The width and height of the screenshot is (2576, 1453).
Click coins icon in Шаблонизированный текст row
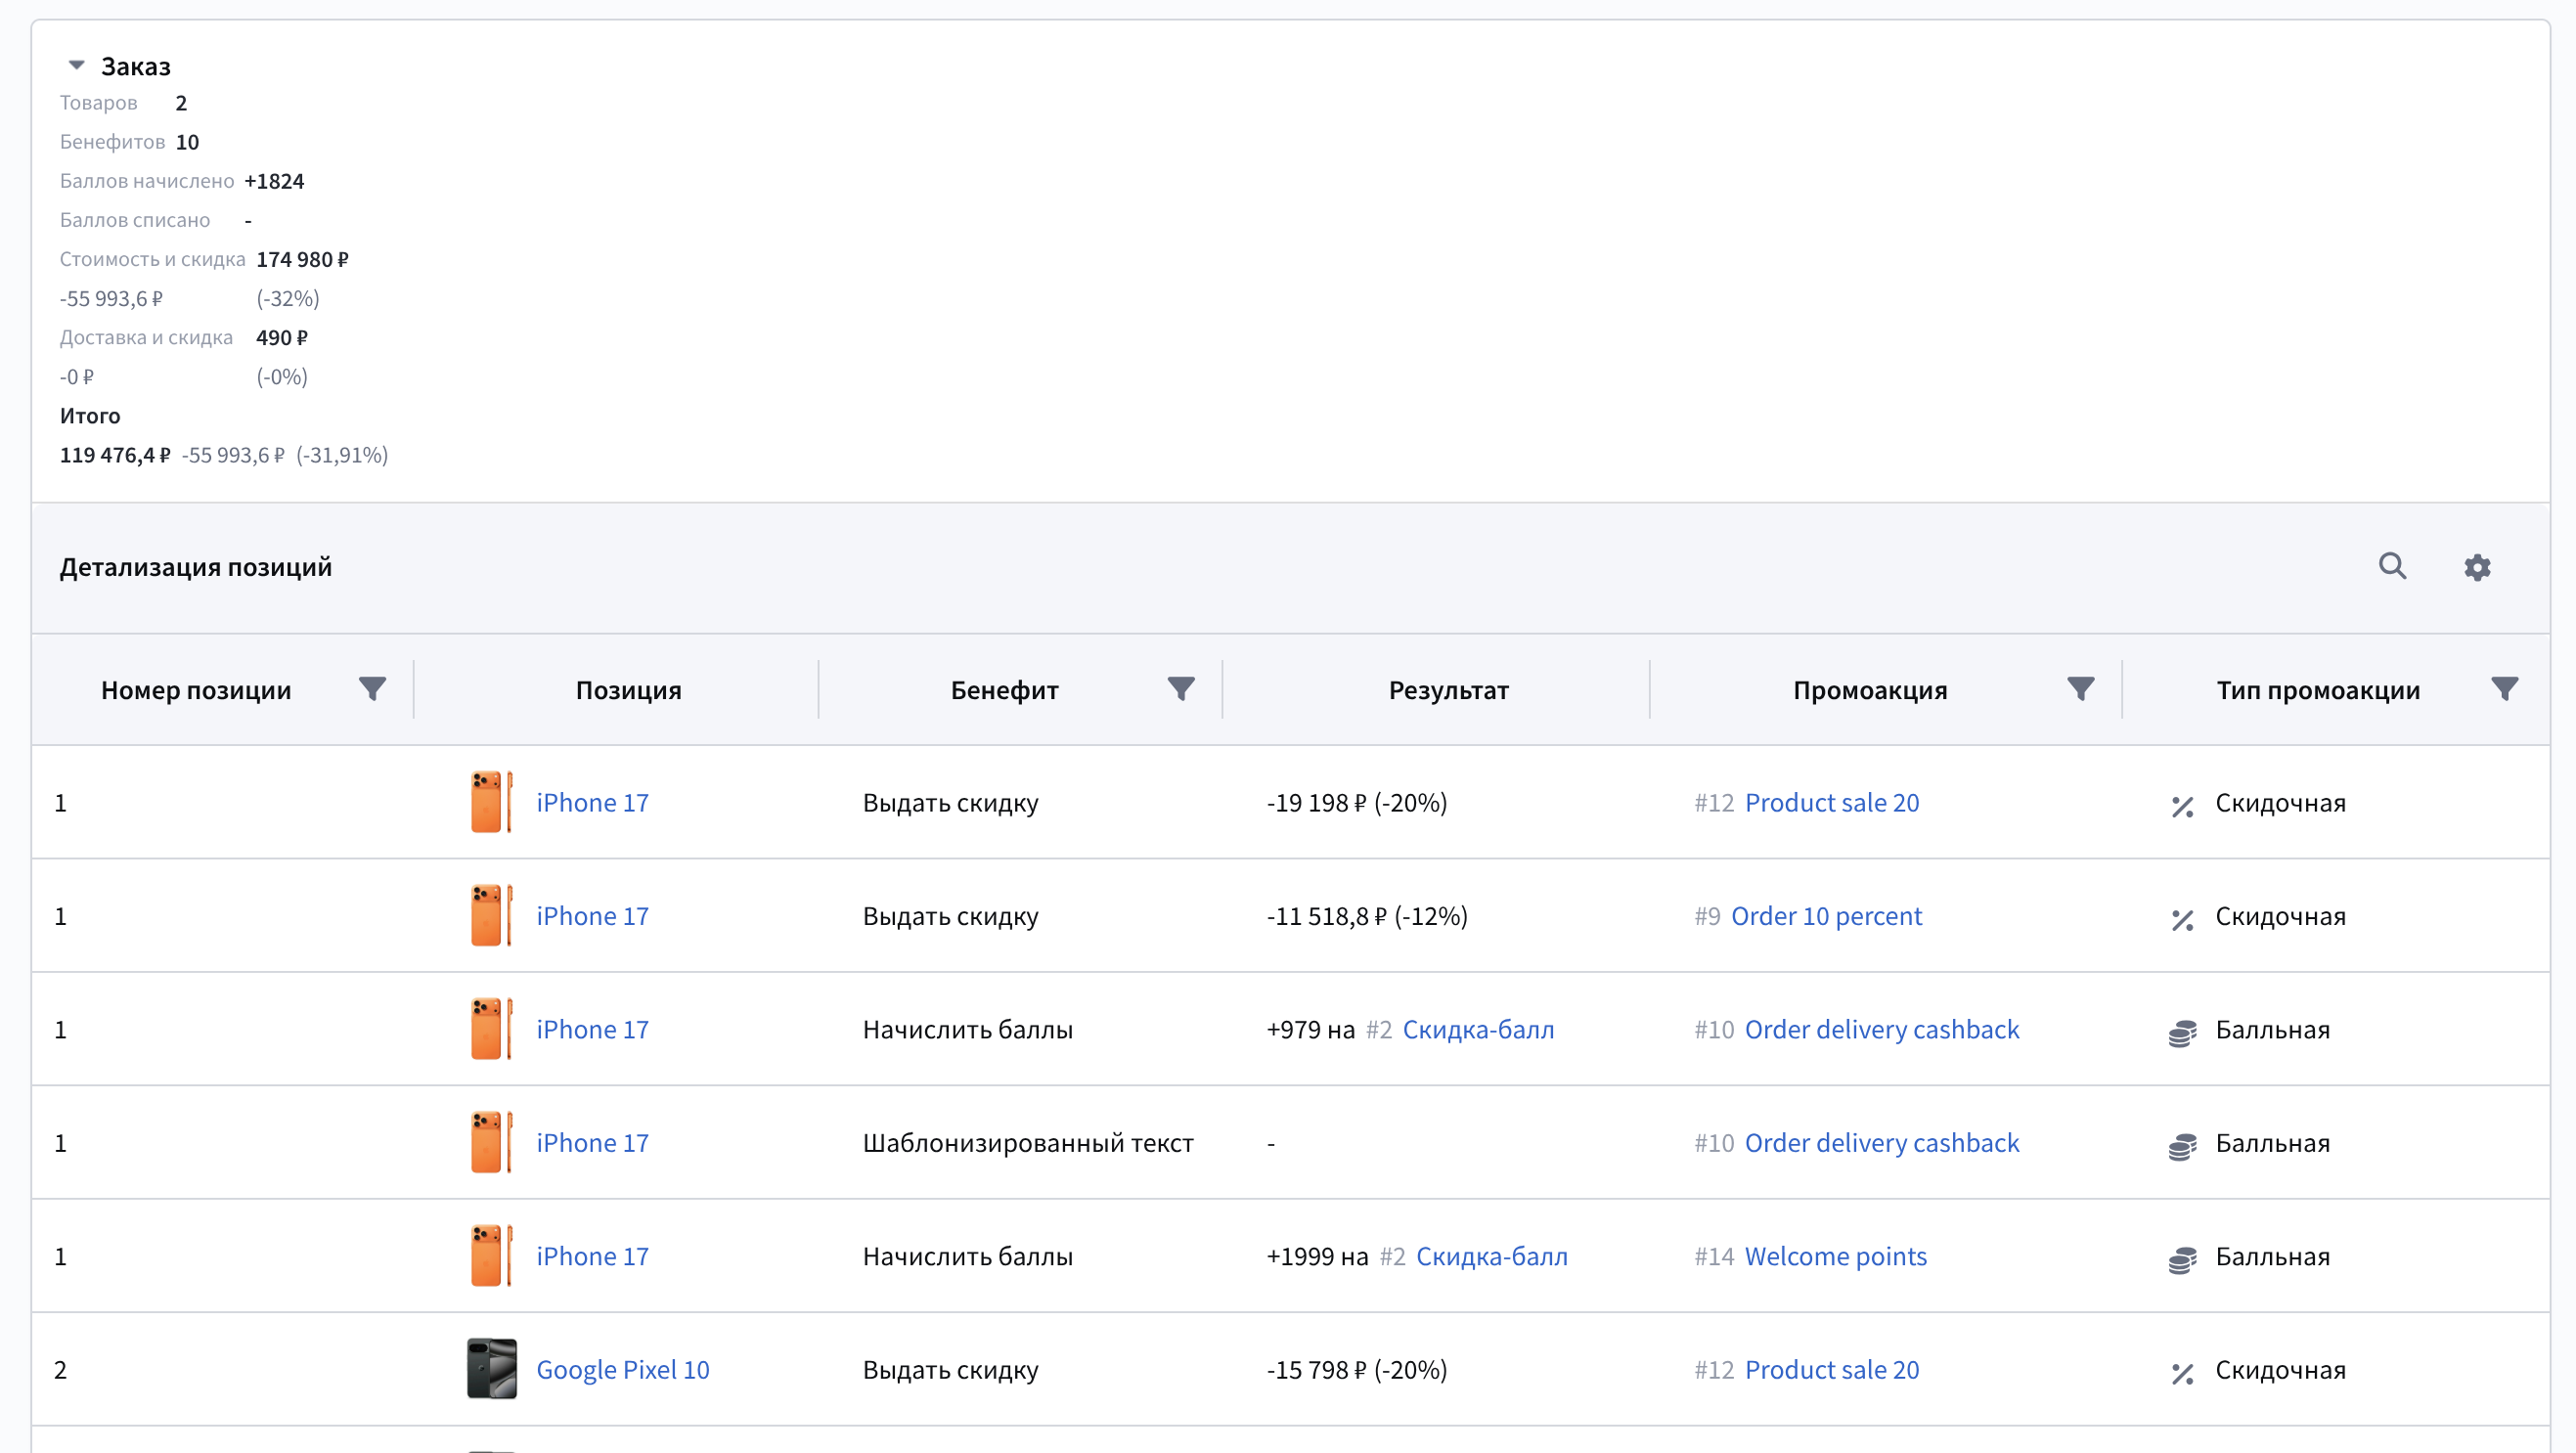(x=2182, y=1145)
